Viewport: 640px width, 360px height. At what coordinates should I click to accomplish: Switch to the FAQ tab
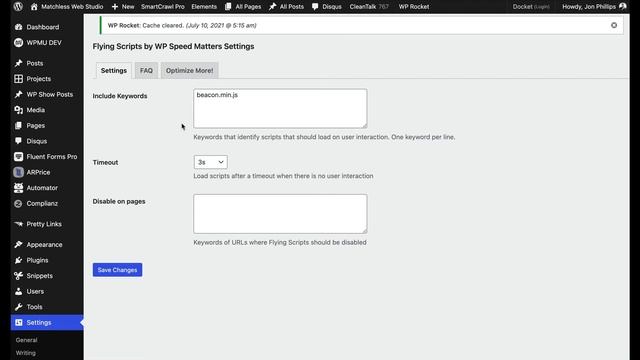point(146,71)
